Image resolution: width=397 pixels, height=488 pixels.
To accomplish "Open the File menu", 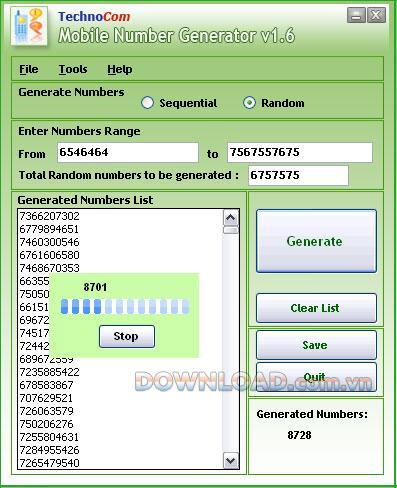I will [29, 69].
